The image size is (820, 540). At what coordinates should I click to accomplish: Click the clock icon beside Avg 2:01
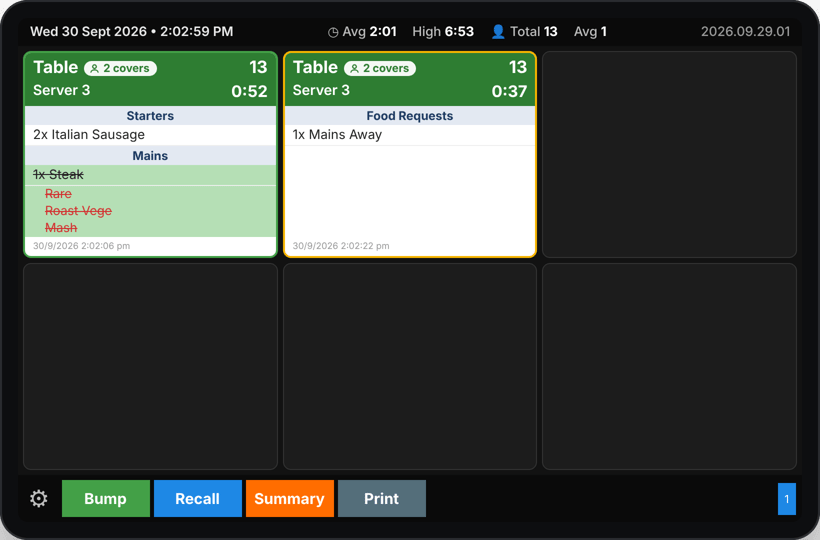coord(333,32)
